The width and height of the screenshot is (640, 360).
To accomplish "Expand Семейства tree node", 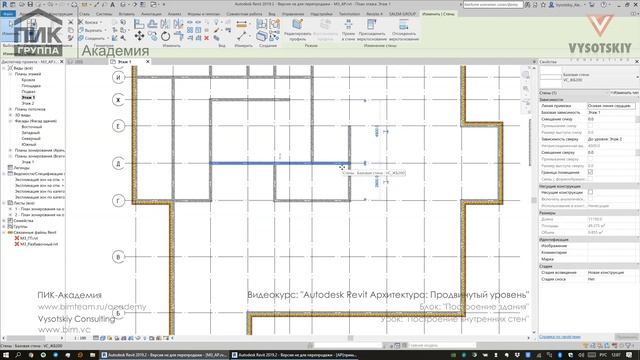I will 4,221.
